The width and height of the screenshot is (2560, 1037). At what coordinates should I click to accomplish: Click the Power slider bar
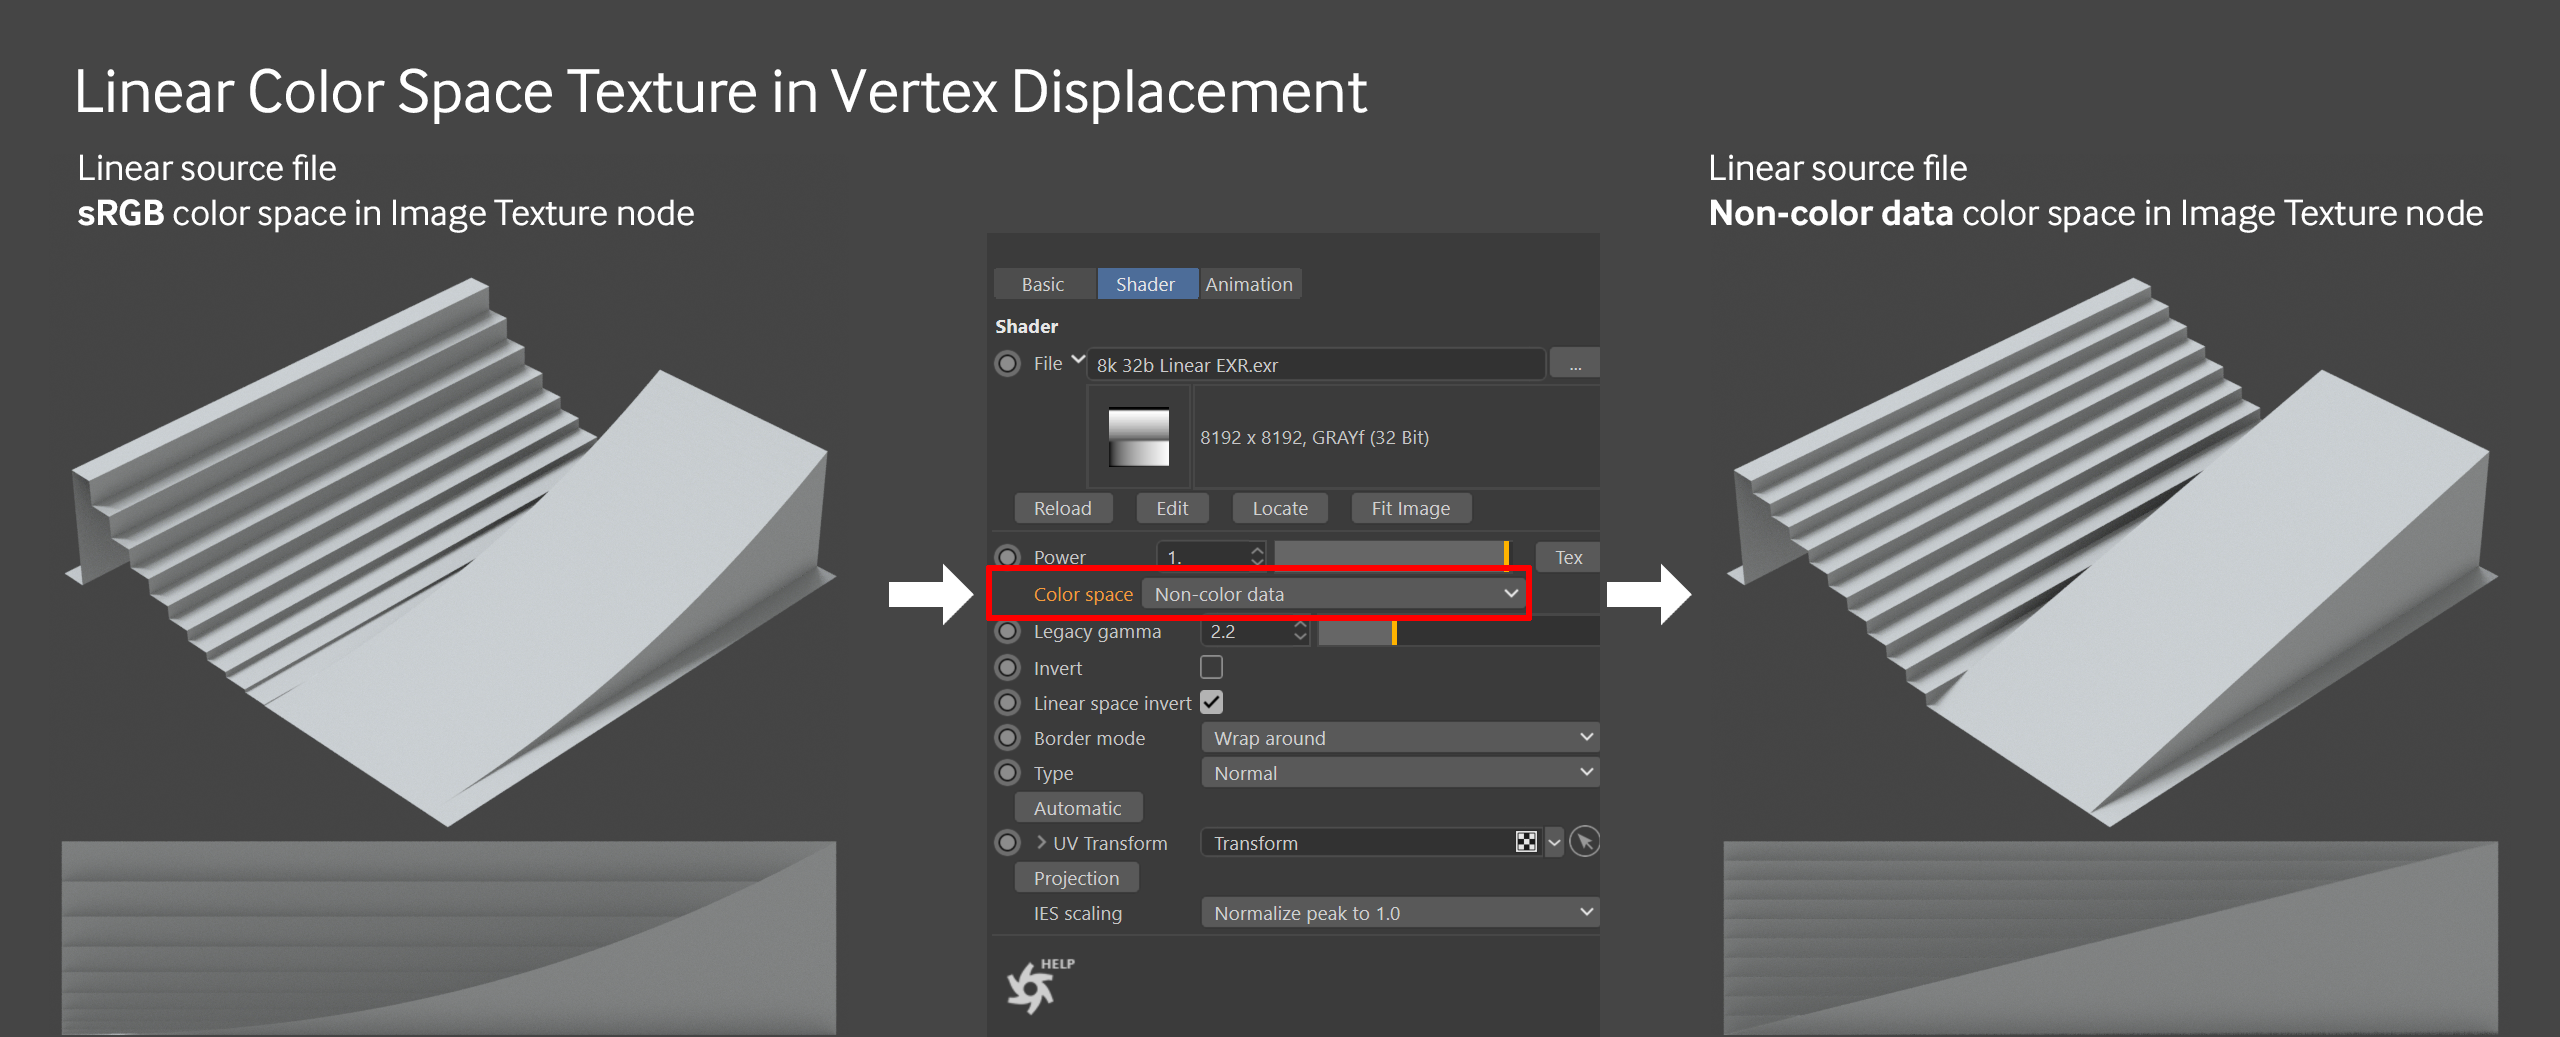tap(1390, 555)
